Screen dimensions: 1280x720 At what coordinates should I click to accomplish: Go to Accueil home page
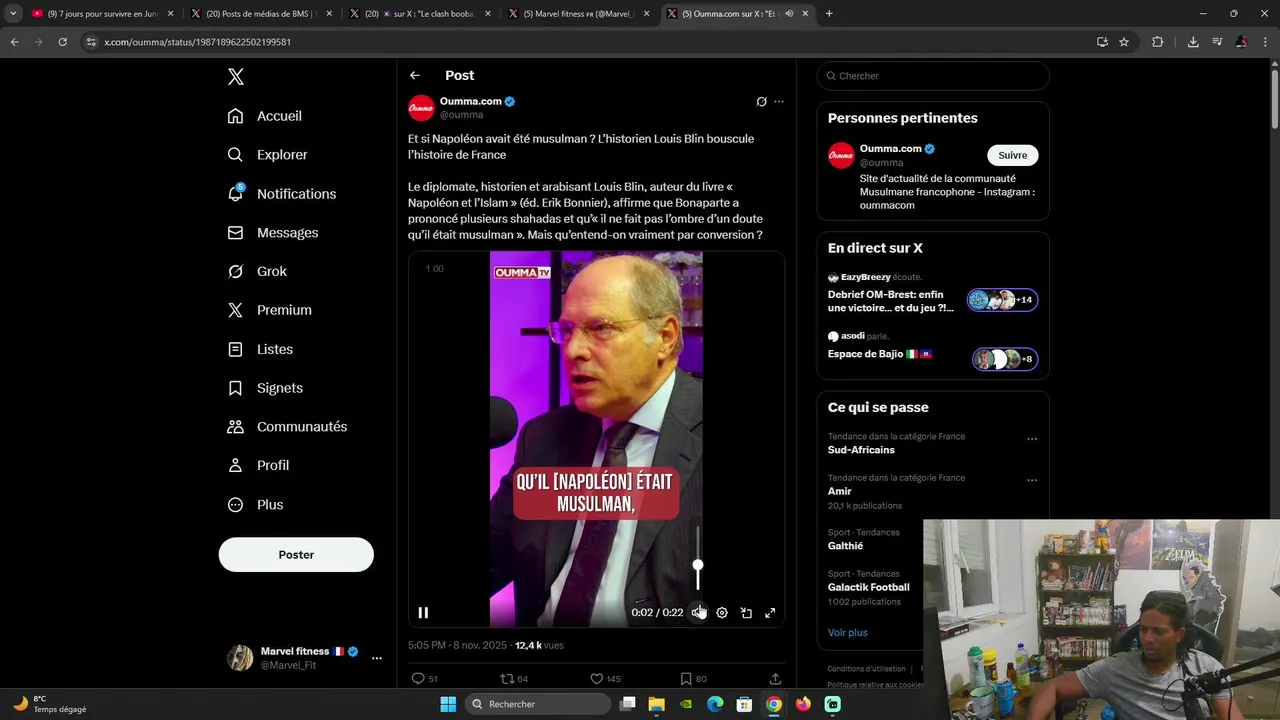[x=265, y=116]
